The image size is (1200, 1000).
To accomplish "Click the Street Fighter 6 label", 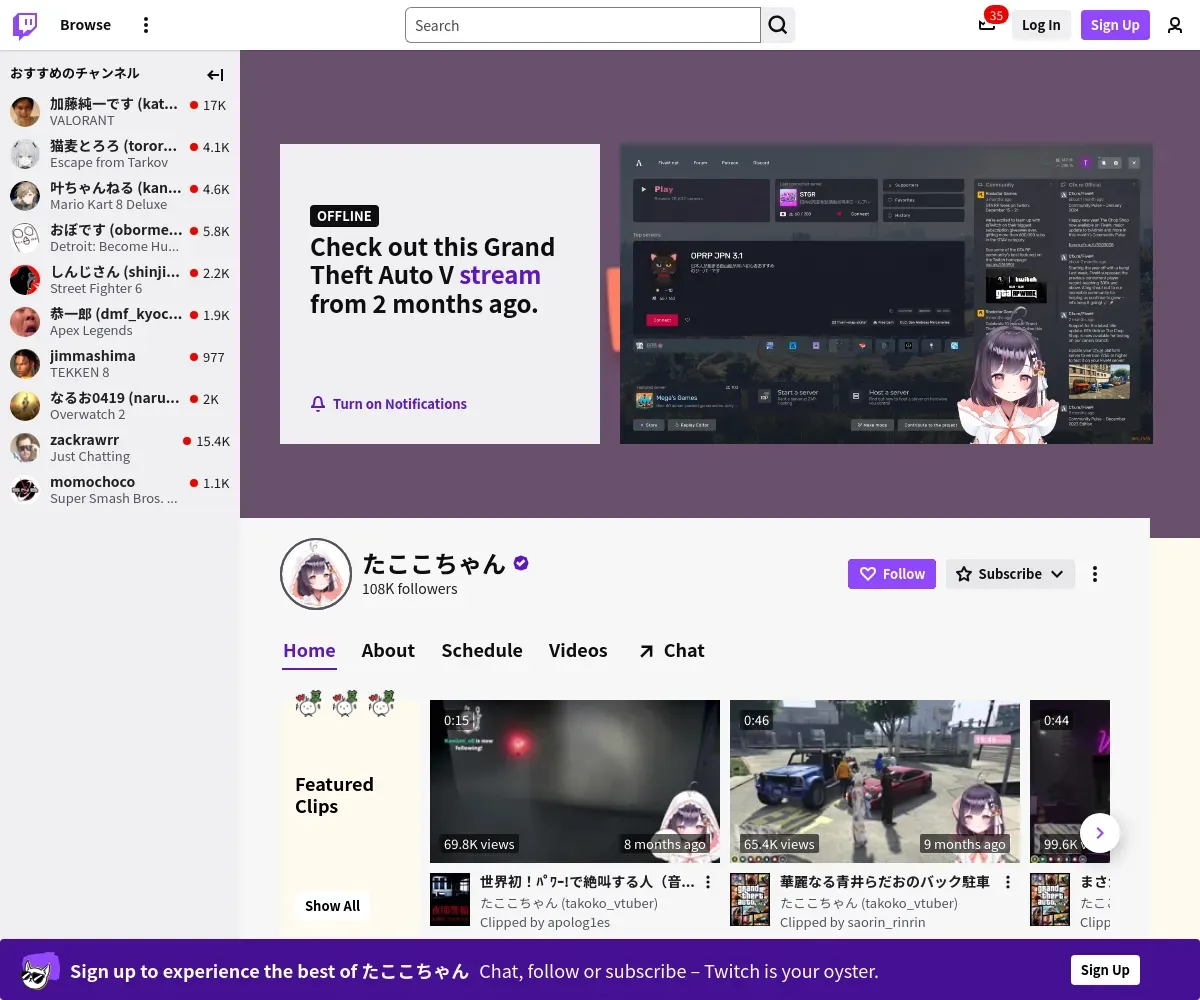I will pyautogui.click(x=96, y=288).
